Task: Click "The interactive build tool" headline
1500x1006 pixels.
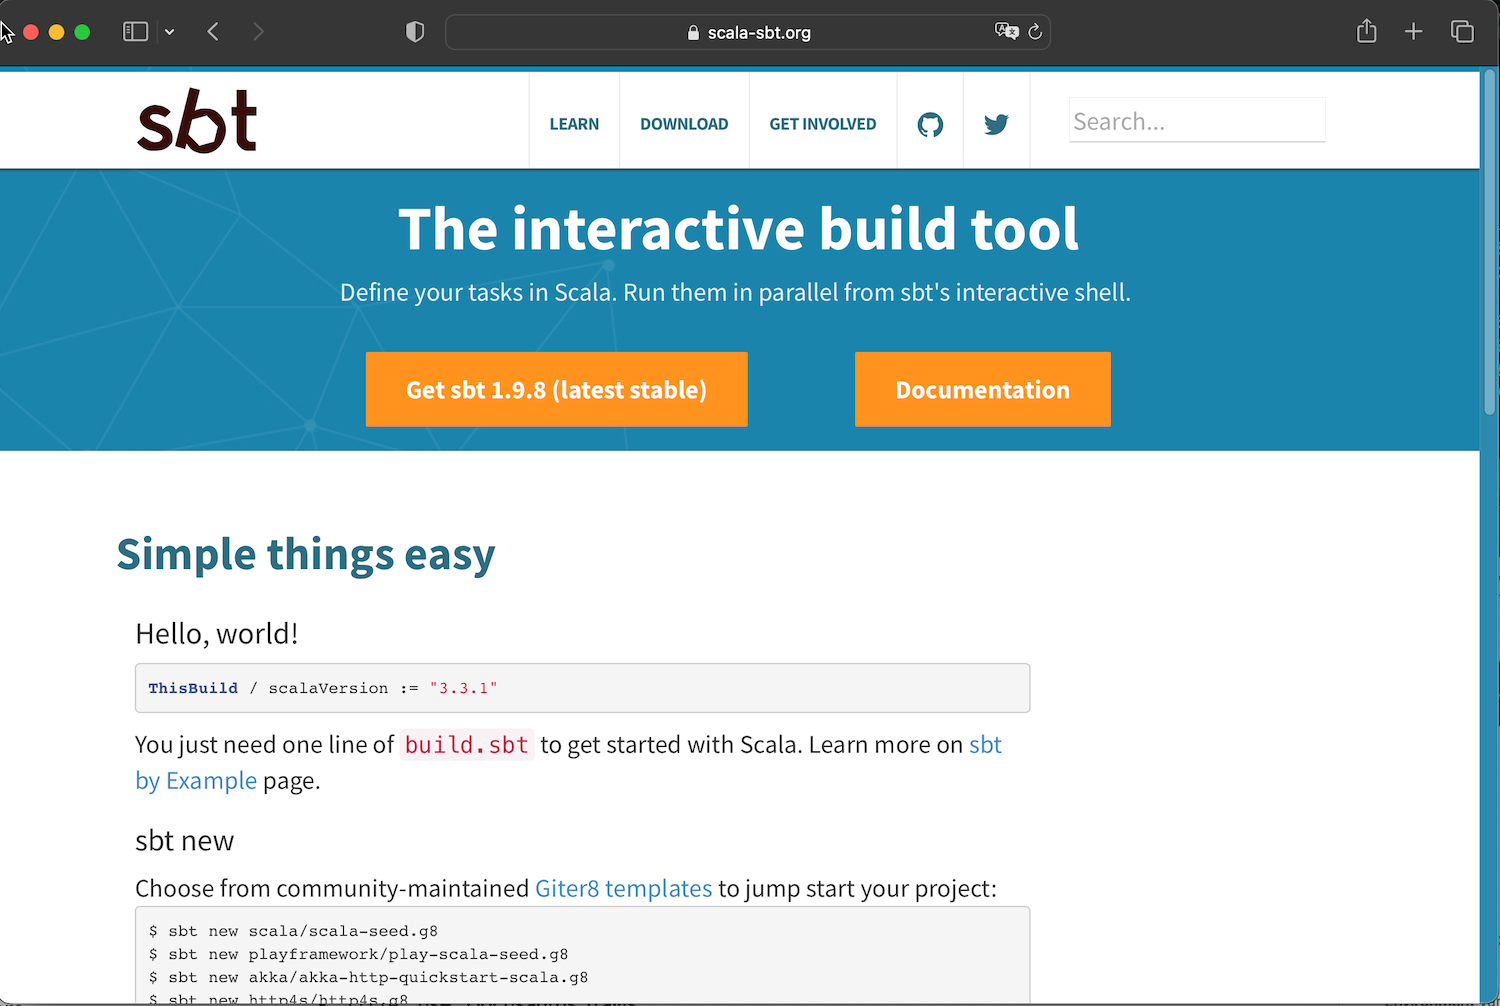Action: point(738,229)
